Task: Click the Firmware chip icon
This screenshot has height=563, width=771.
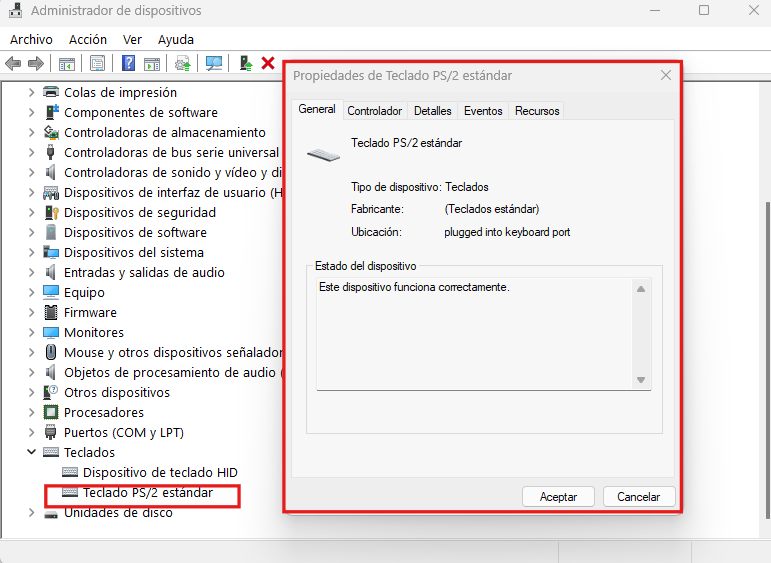Action: pos(51,312)
